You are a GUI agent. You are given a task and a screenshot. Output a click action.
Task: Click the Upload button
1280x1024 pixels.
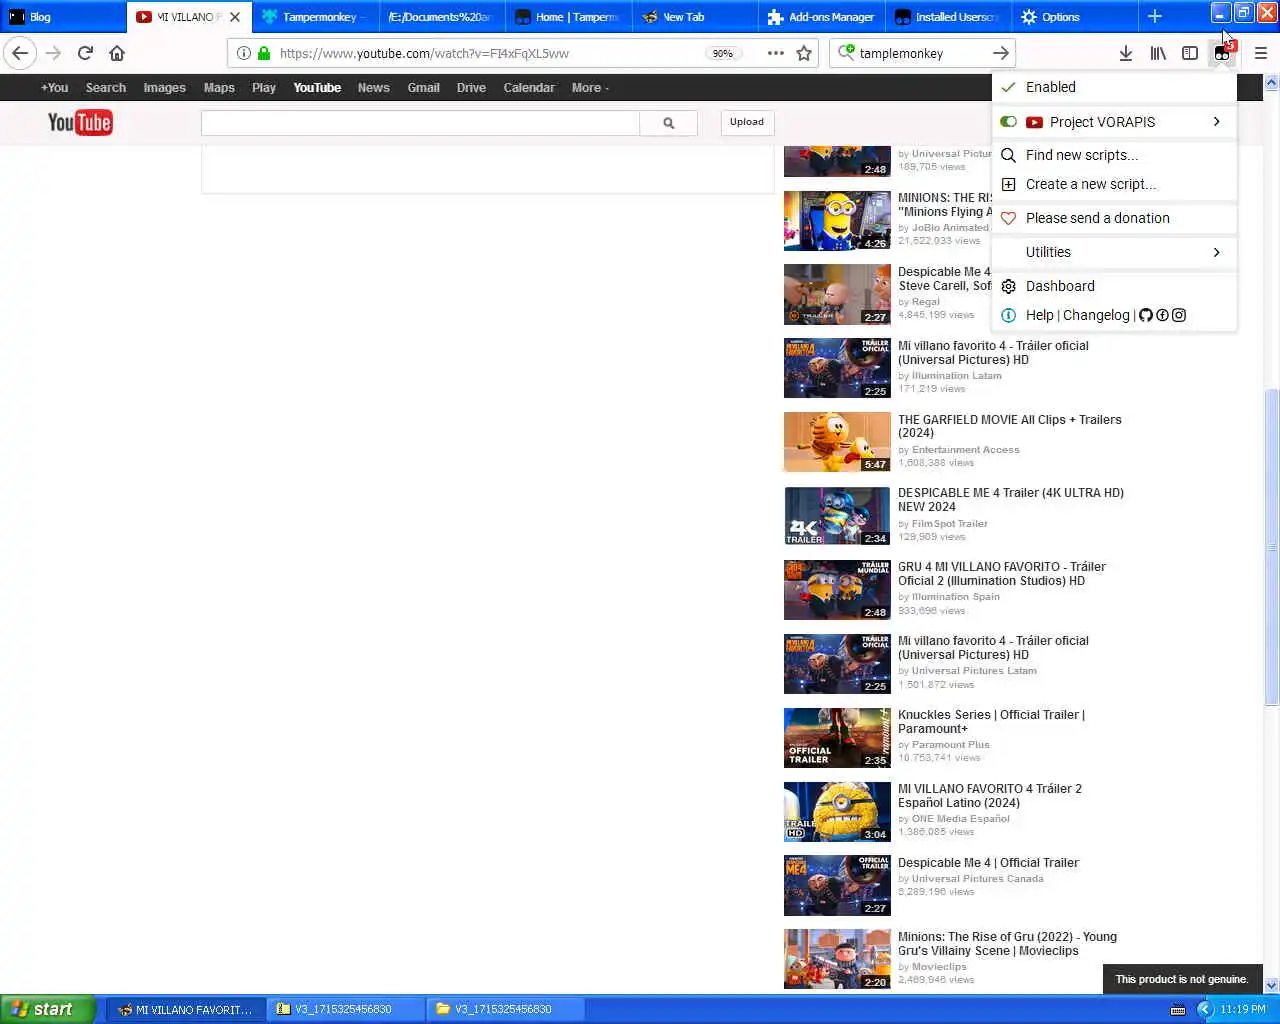[x=746, y=122]
